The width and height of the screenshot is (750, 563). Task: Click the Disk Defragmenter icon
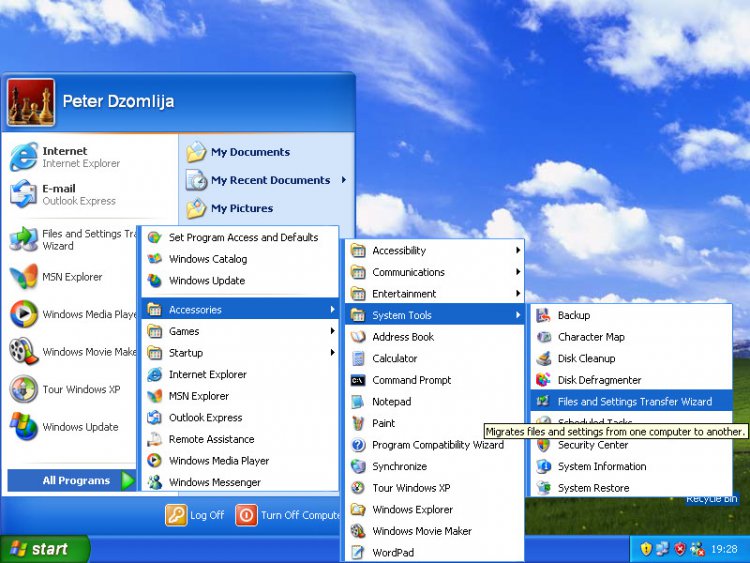coord(543,380)
